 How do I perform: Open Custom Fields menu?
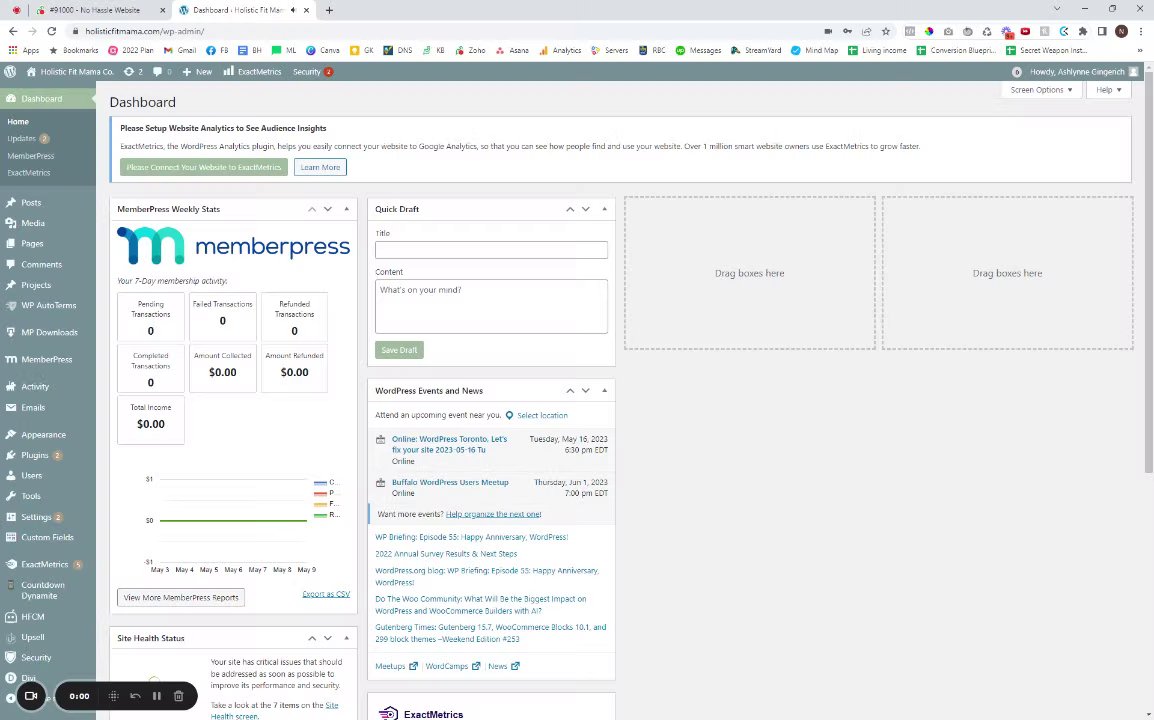pos(47,537)
